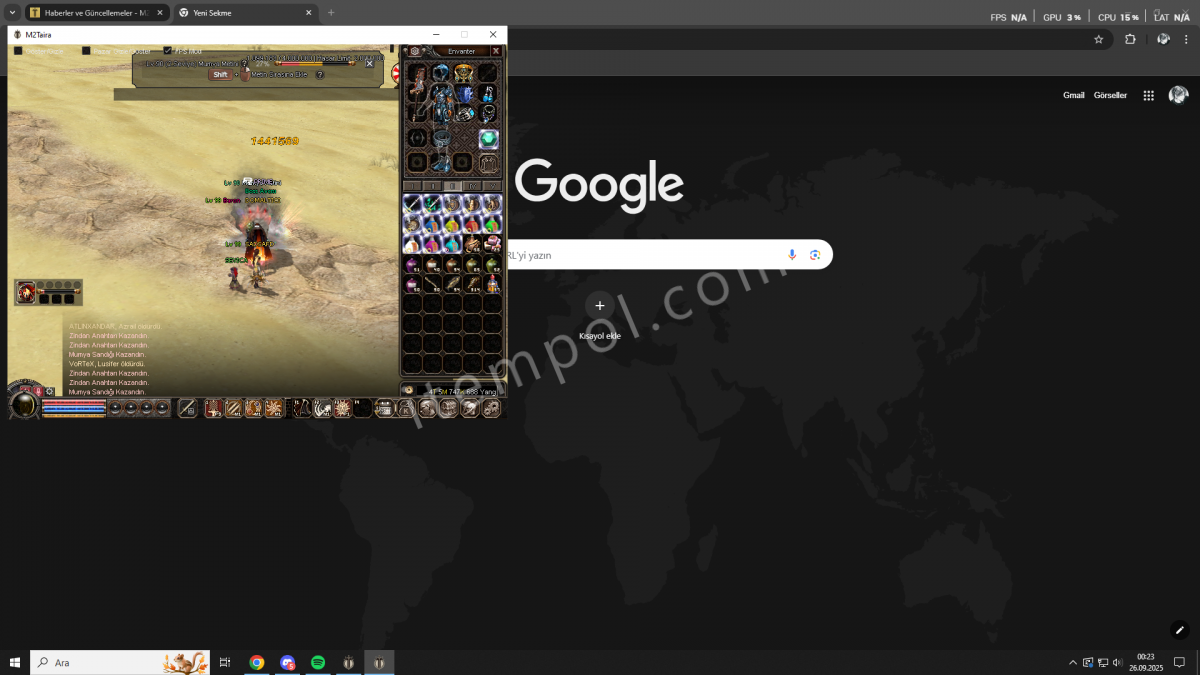Click the Shift key hint button
The height and width of the screenshot is (675, 1200).
pos(220,74)
